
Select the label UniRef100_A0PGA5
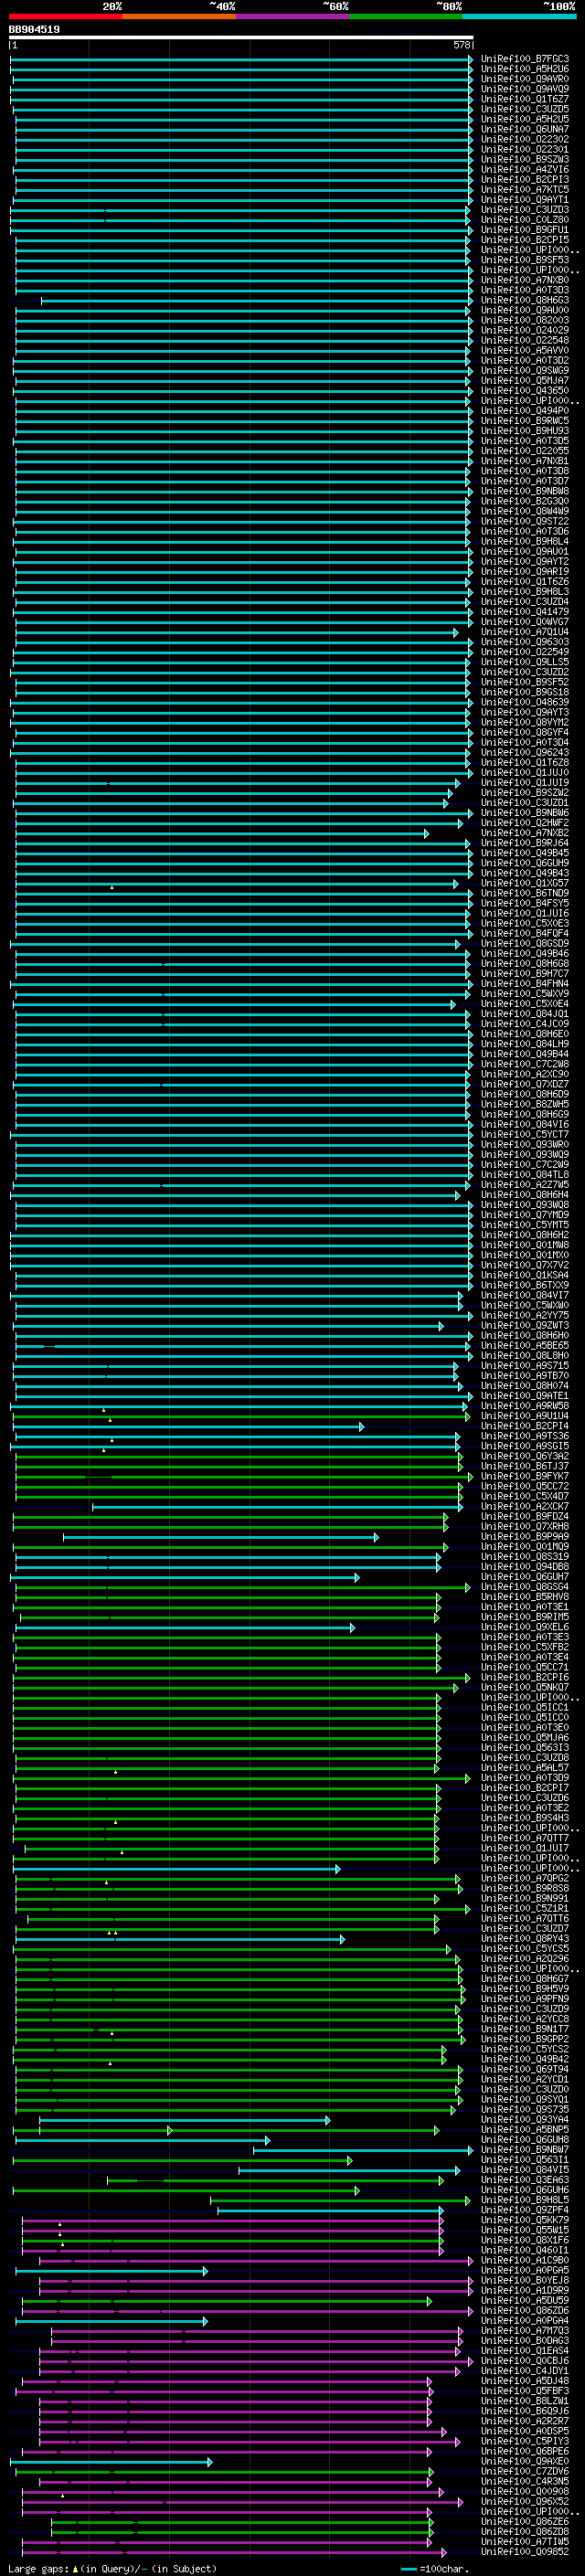pyautogui.click(x=524, y=2270)
